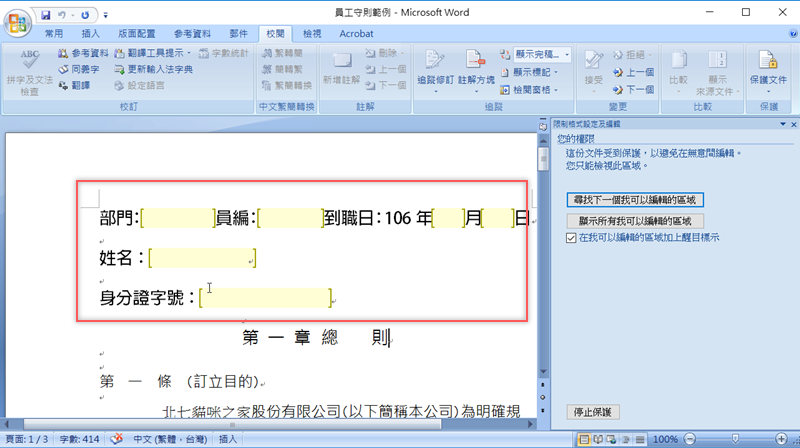Image resolution: width=800 pixels, height=448 pixels.
Task: Click the Office button logo
Action: pyautogui.click(x=17, y=22)
